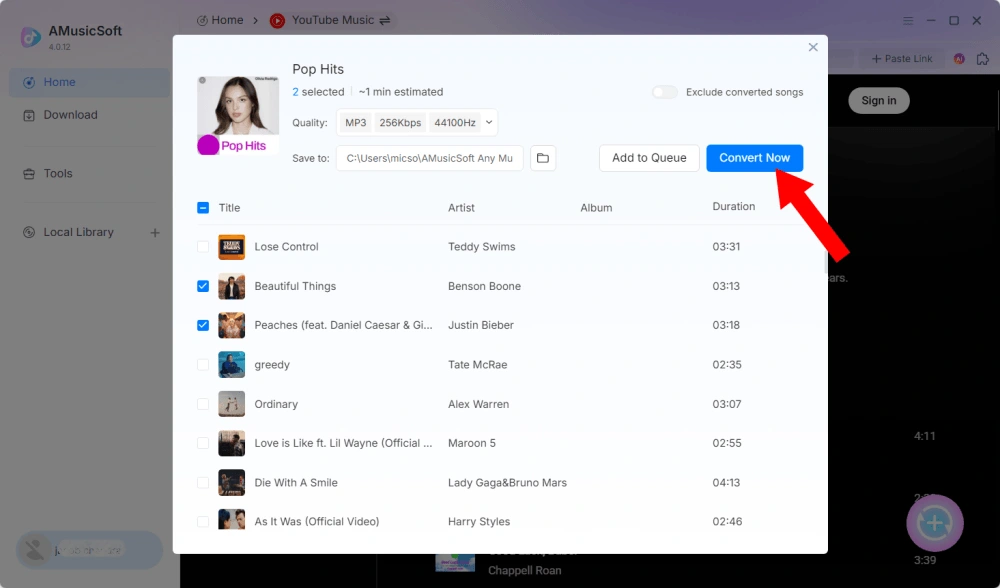
Task: Toggle Exclude converted songs switch
Action: pos(665,92)
